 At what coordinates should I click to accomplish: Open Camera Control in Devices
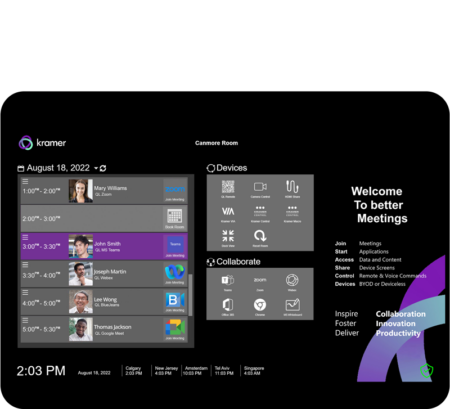pyautogui.click(x=260, y=187)
